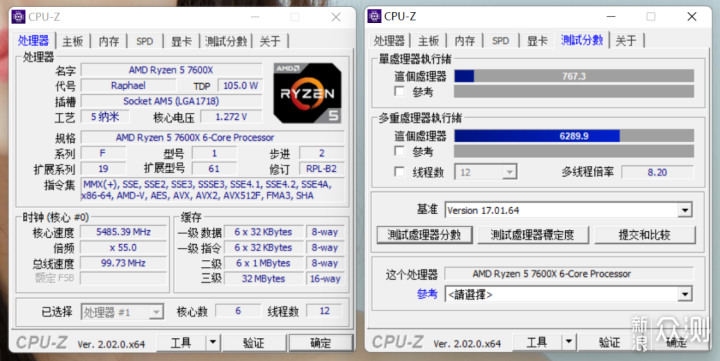Switch to 处理器 tab in right window
The height and width of the screenshot is (361, 720).
(x=389, y=41)
